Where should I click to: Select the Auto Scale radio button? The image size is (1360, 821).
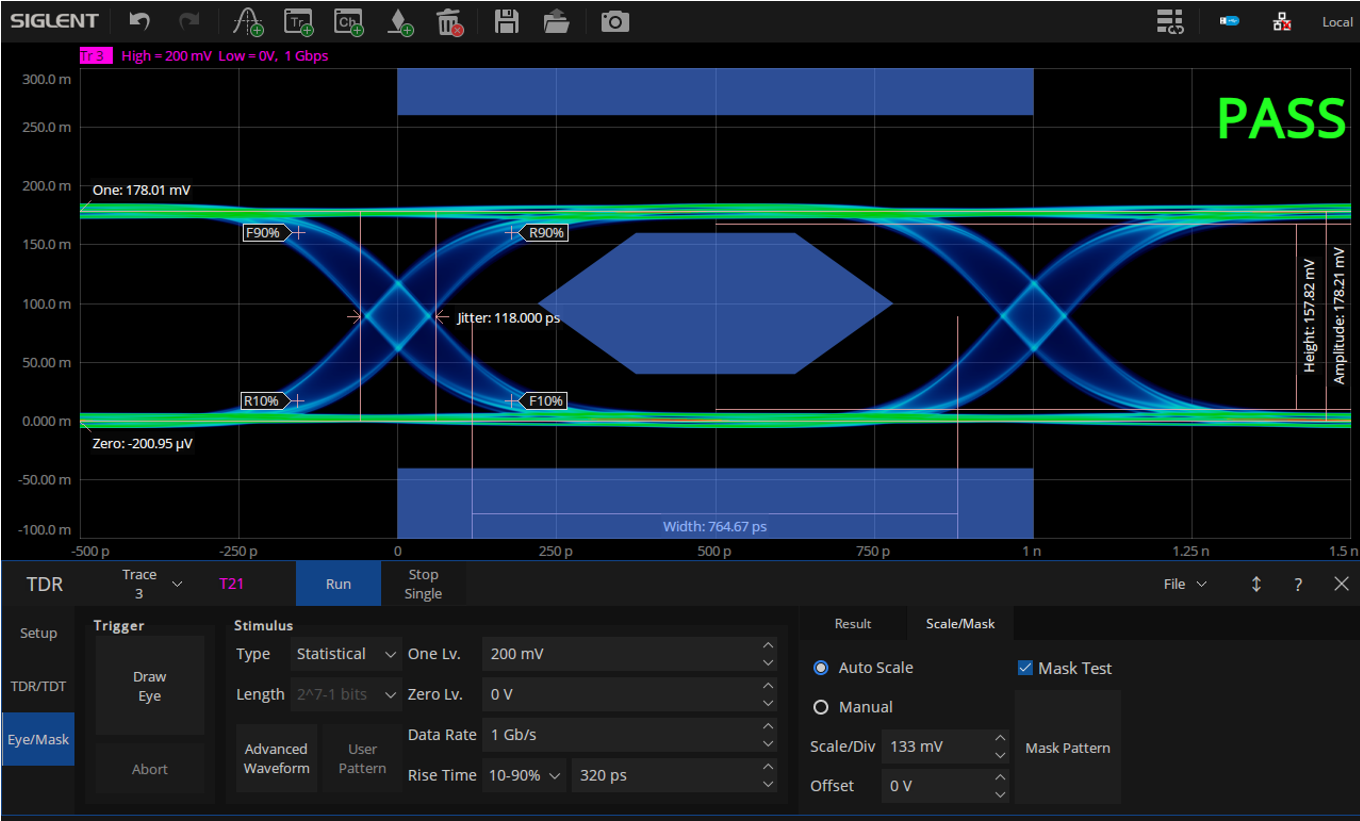821,668
